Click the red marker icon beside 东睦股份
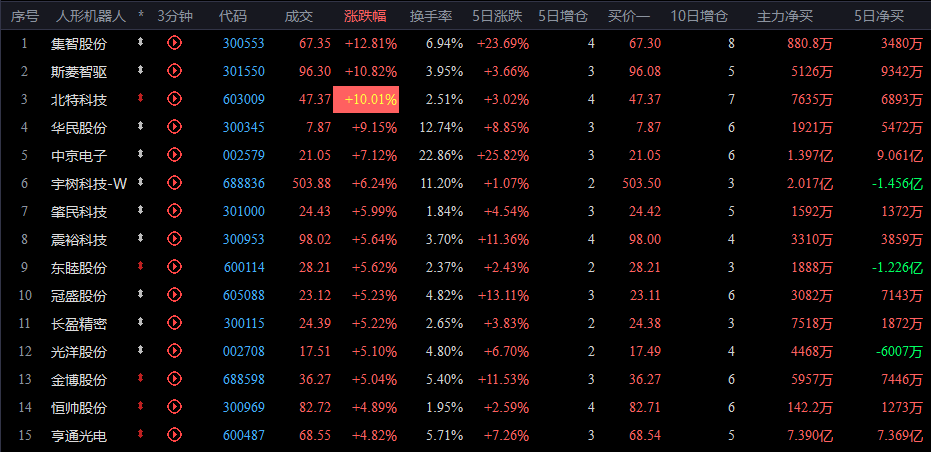This screenshot has width=931, height=452. coord(141,267)
